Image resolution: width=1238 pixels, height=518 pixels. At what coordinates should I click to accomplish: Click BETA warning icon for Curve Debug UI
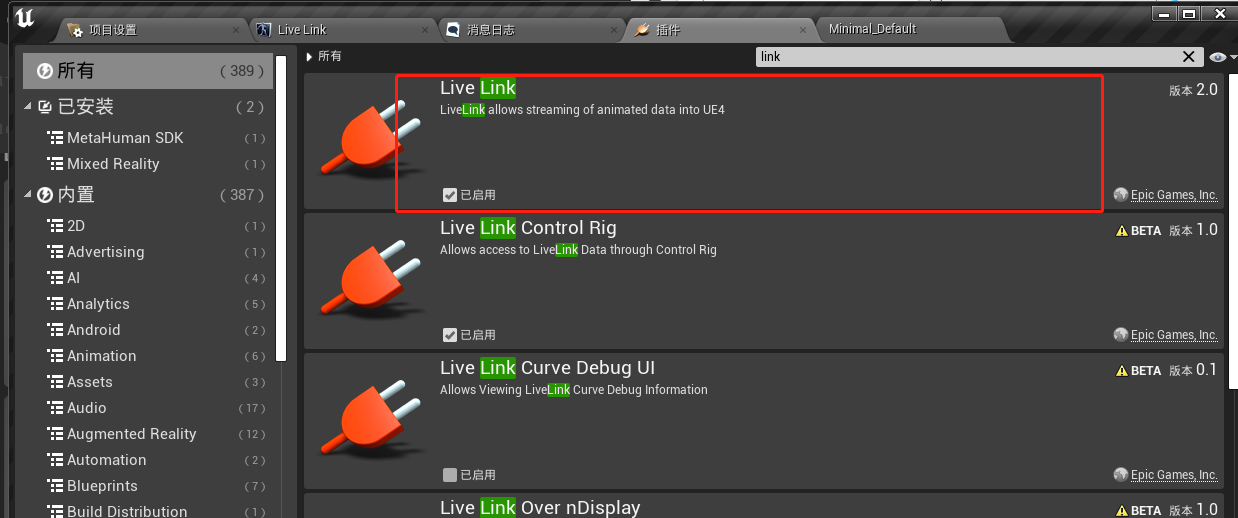coord(1122,370)
